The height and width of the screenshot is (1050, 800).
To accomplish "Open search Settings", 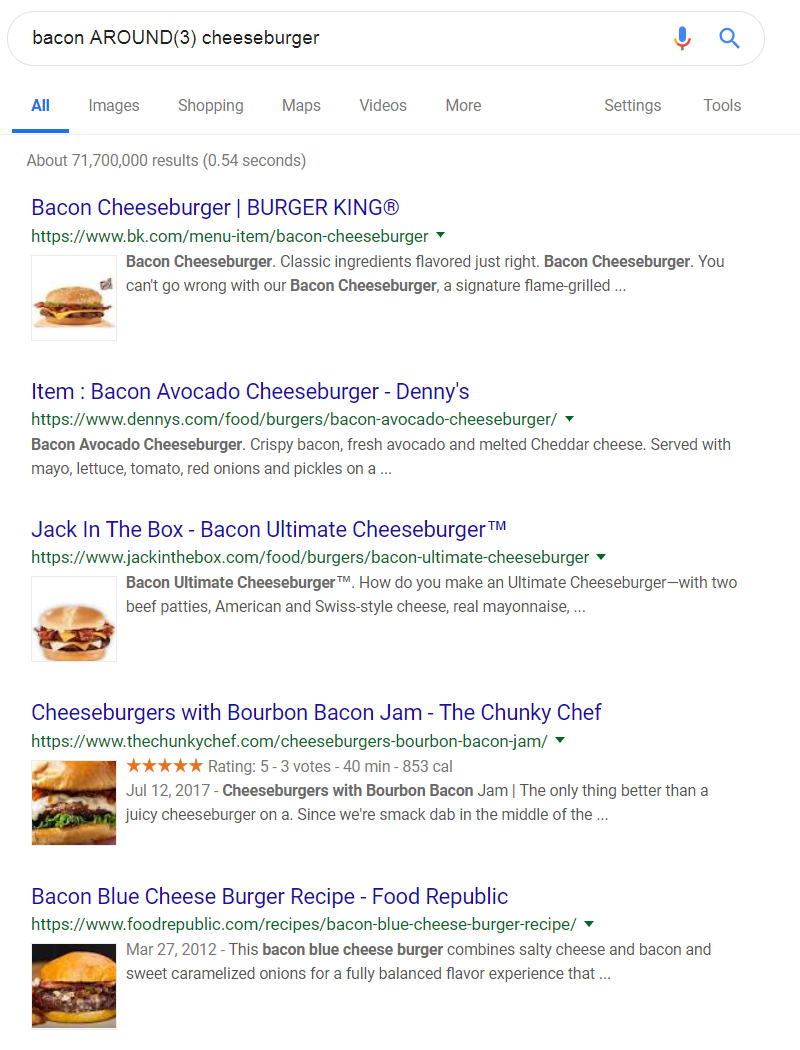I will click(633, 105).
